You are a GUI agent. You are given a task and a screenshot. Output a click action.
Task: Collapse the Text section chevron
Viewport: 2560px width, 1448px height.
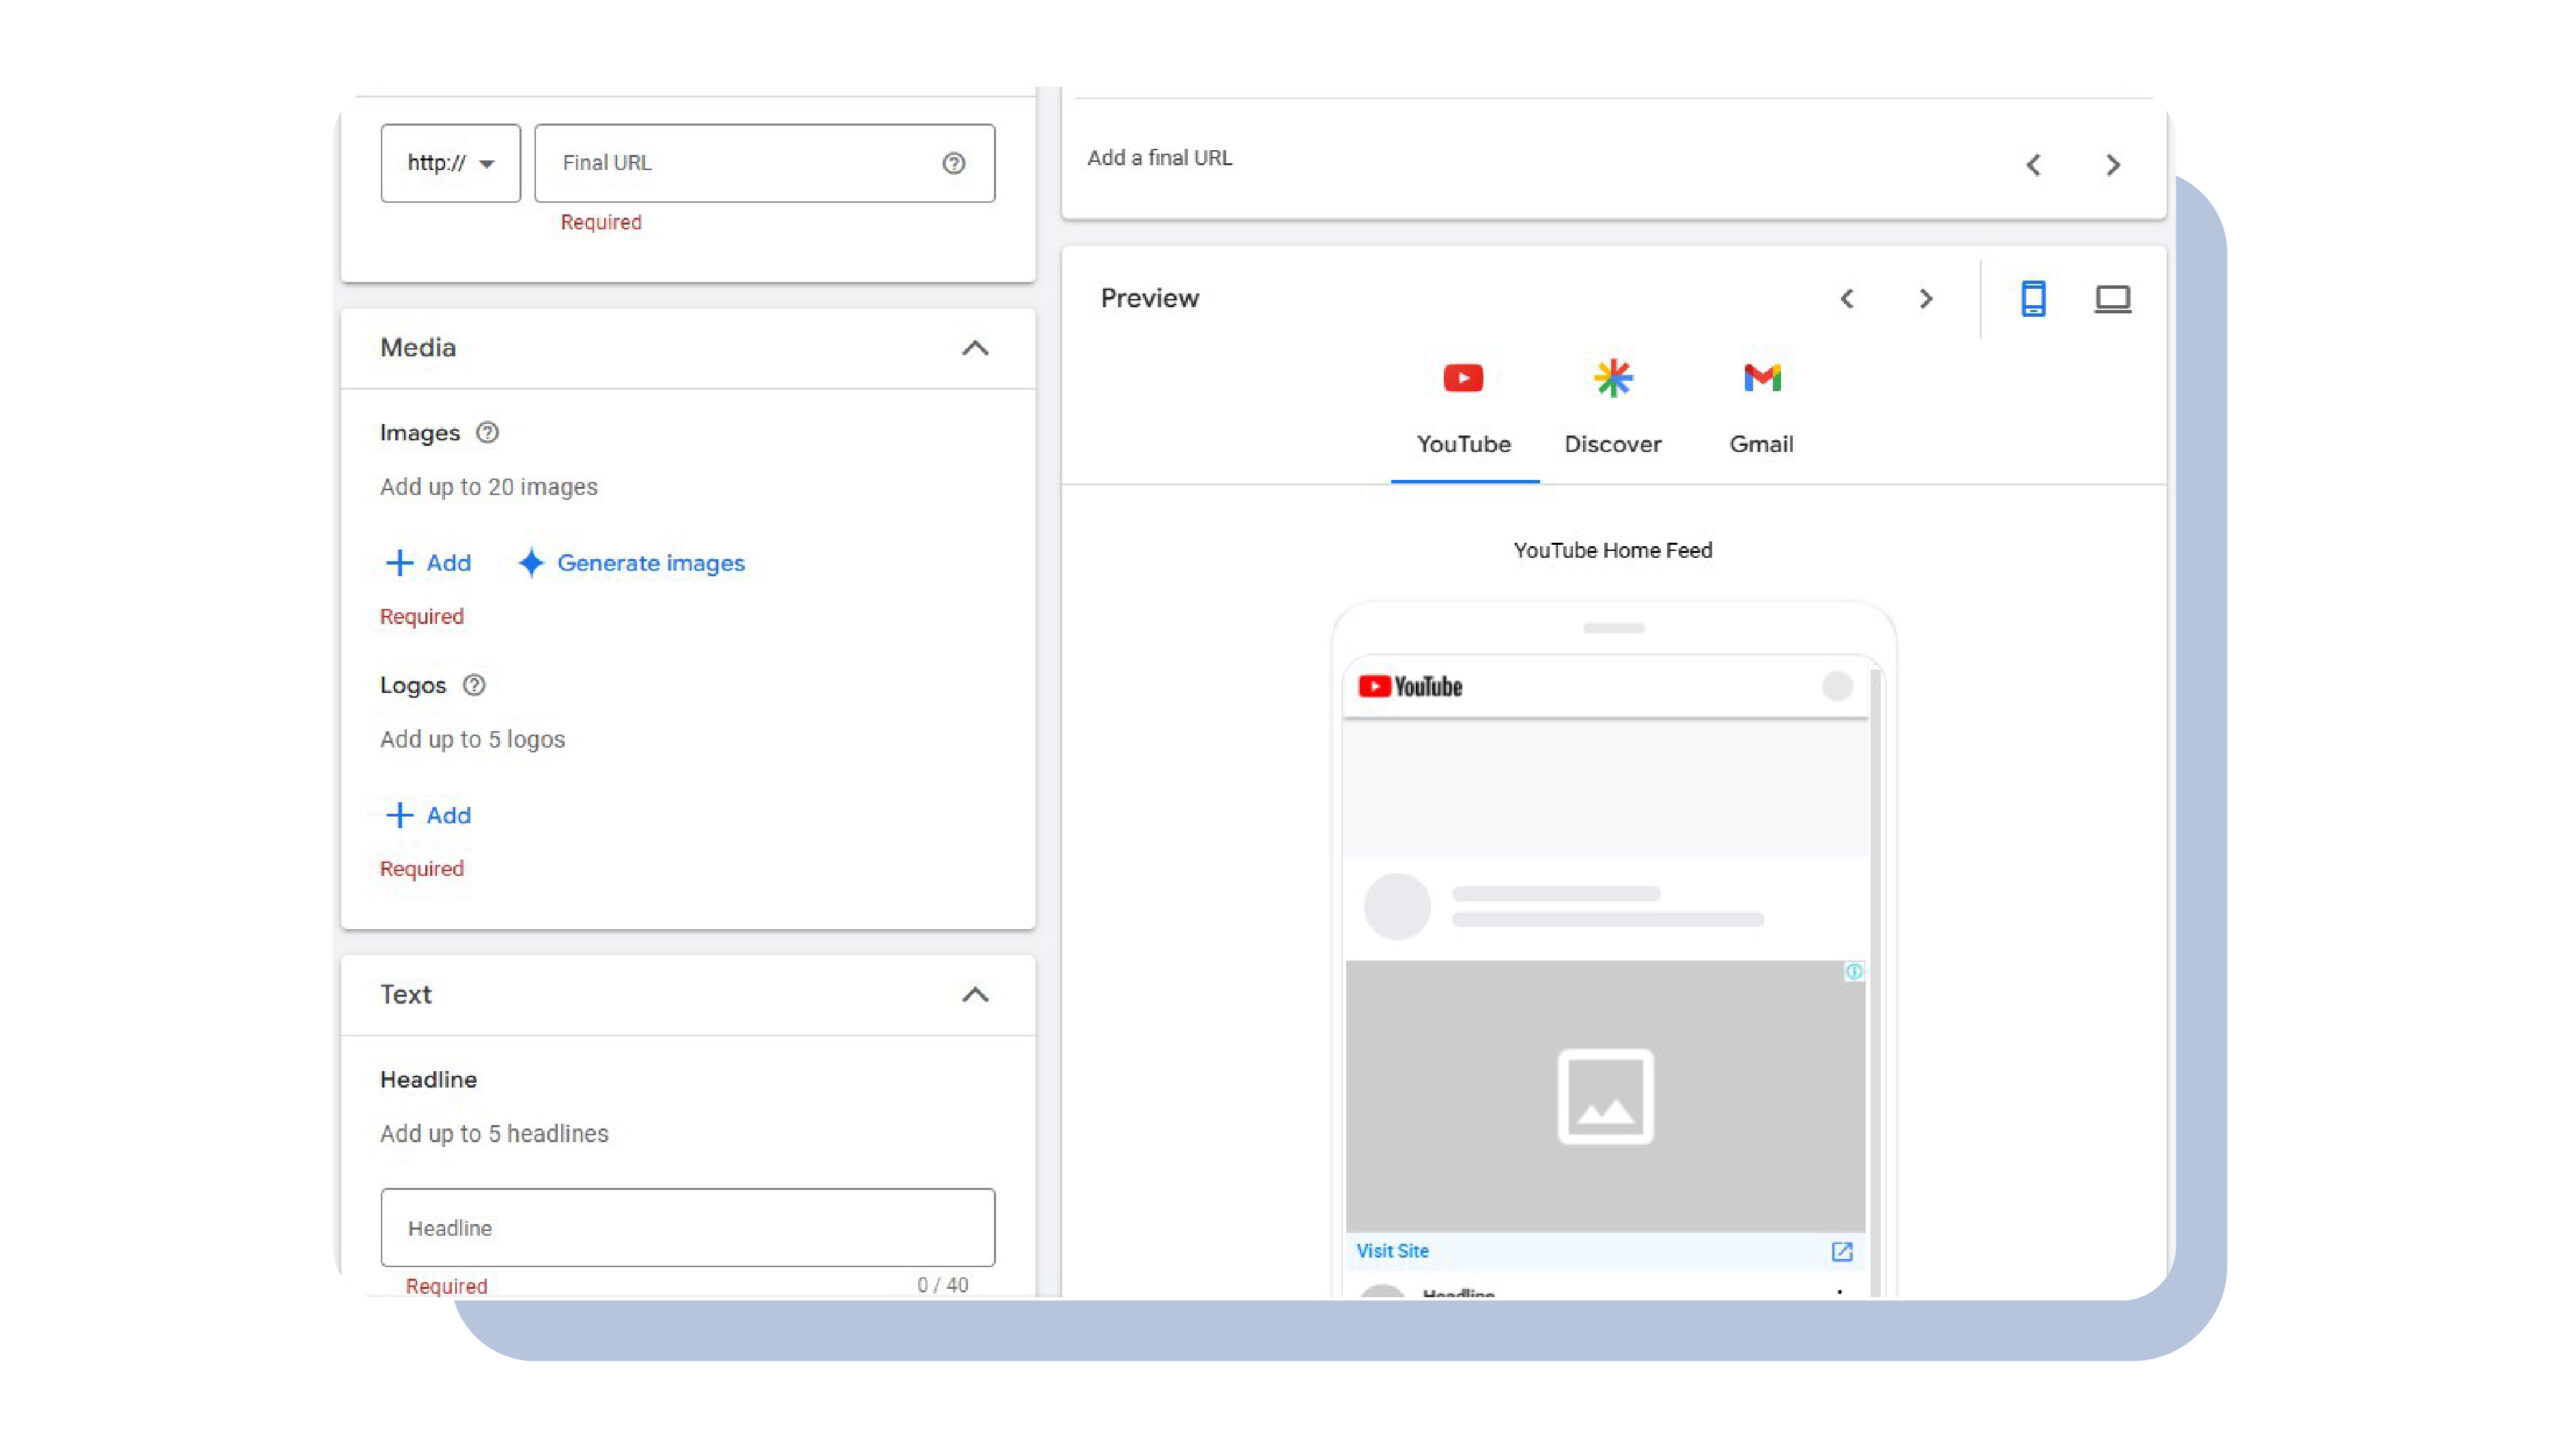(x=975, y=995)
